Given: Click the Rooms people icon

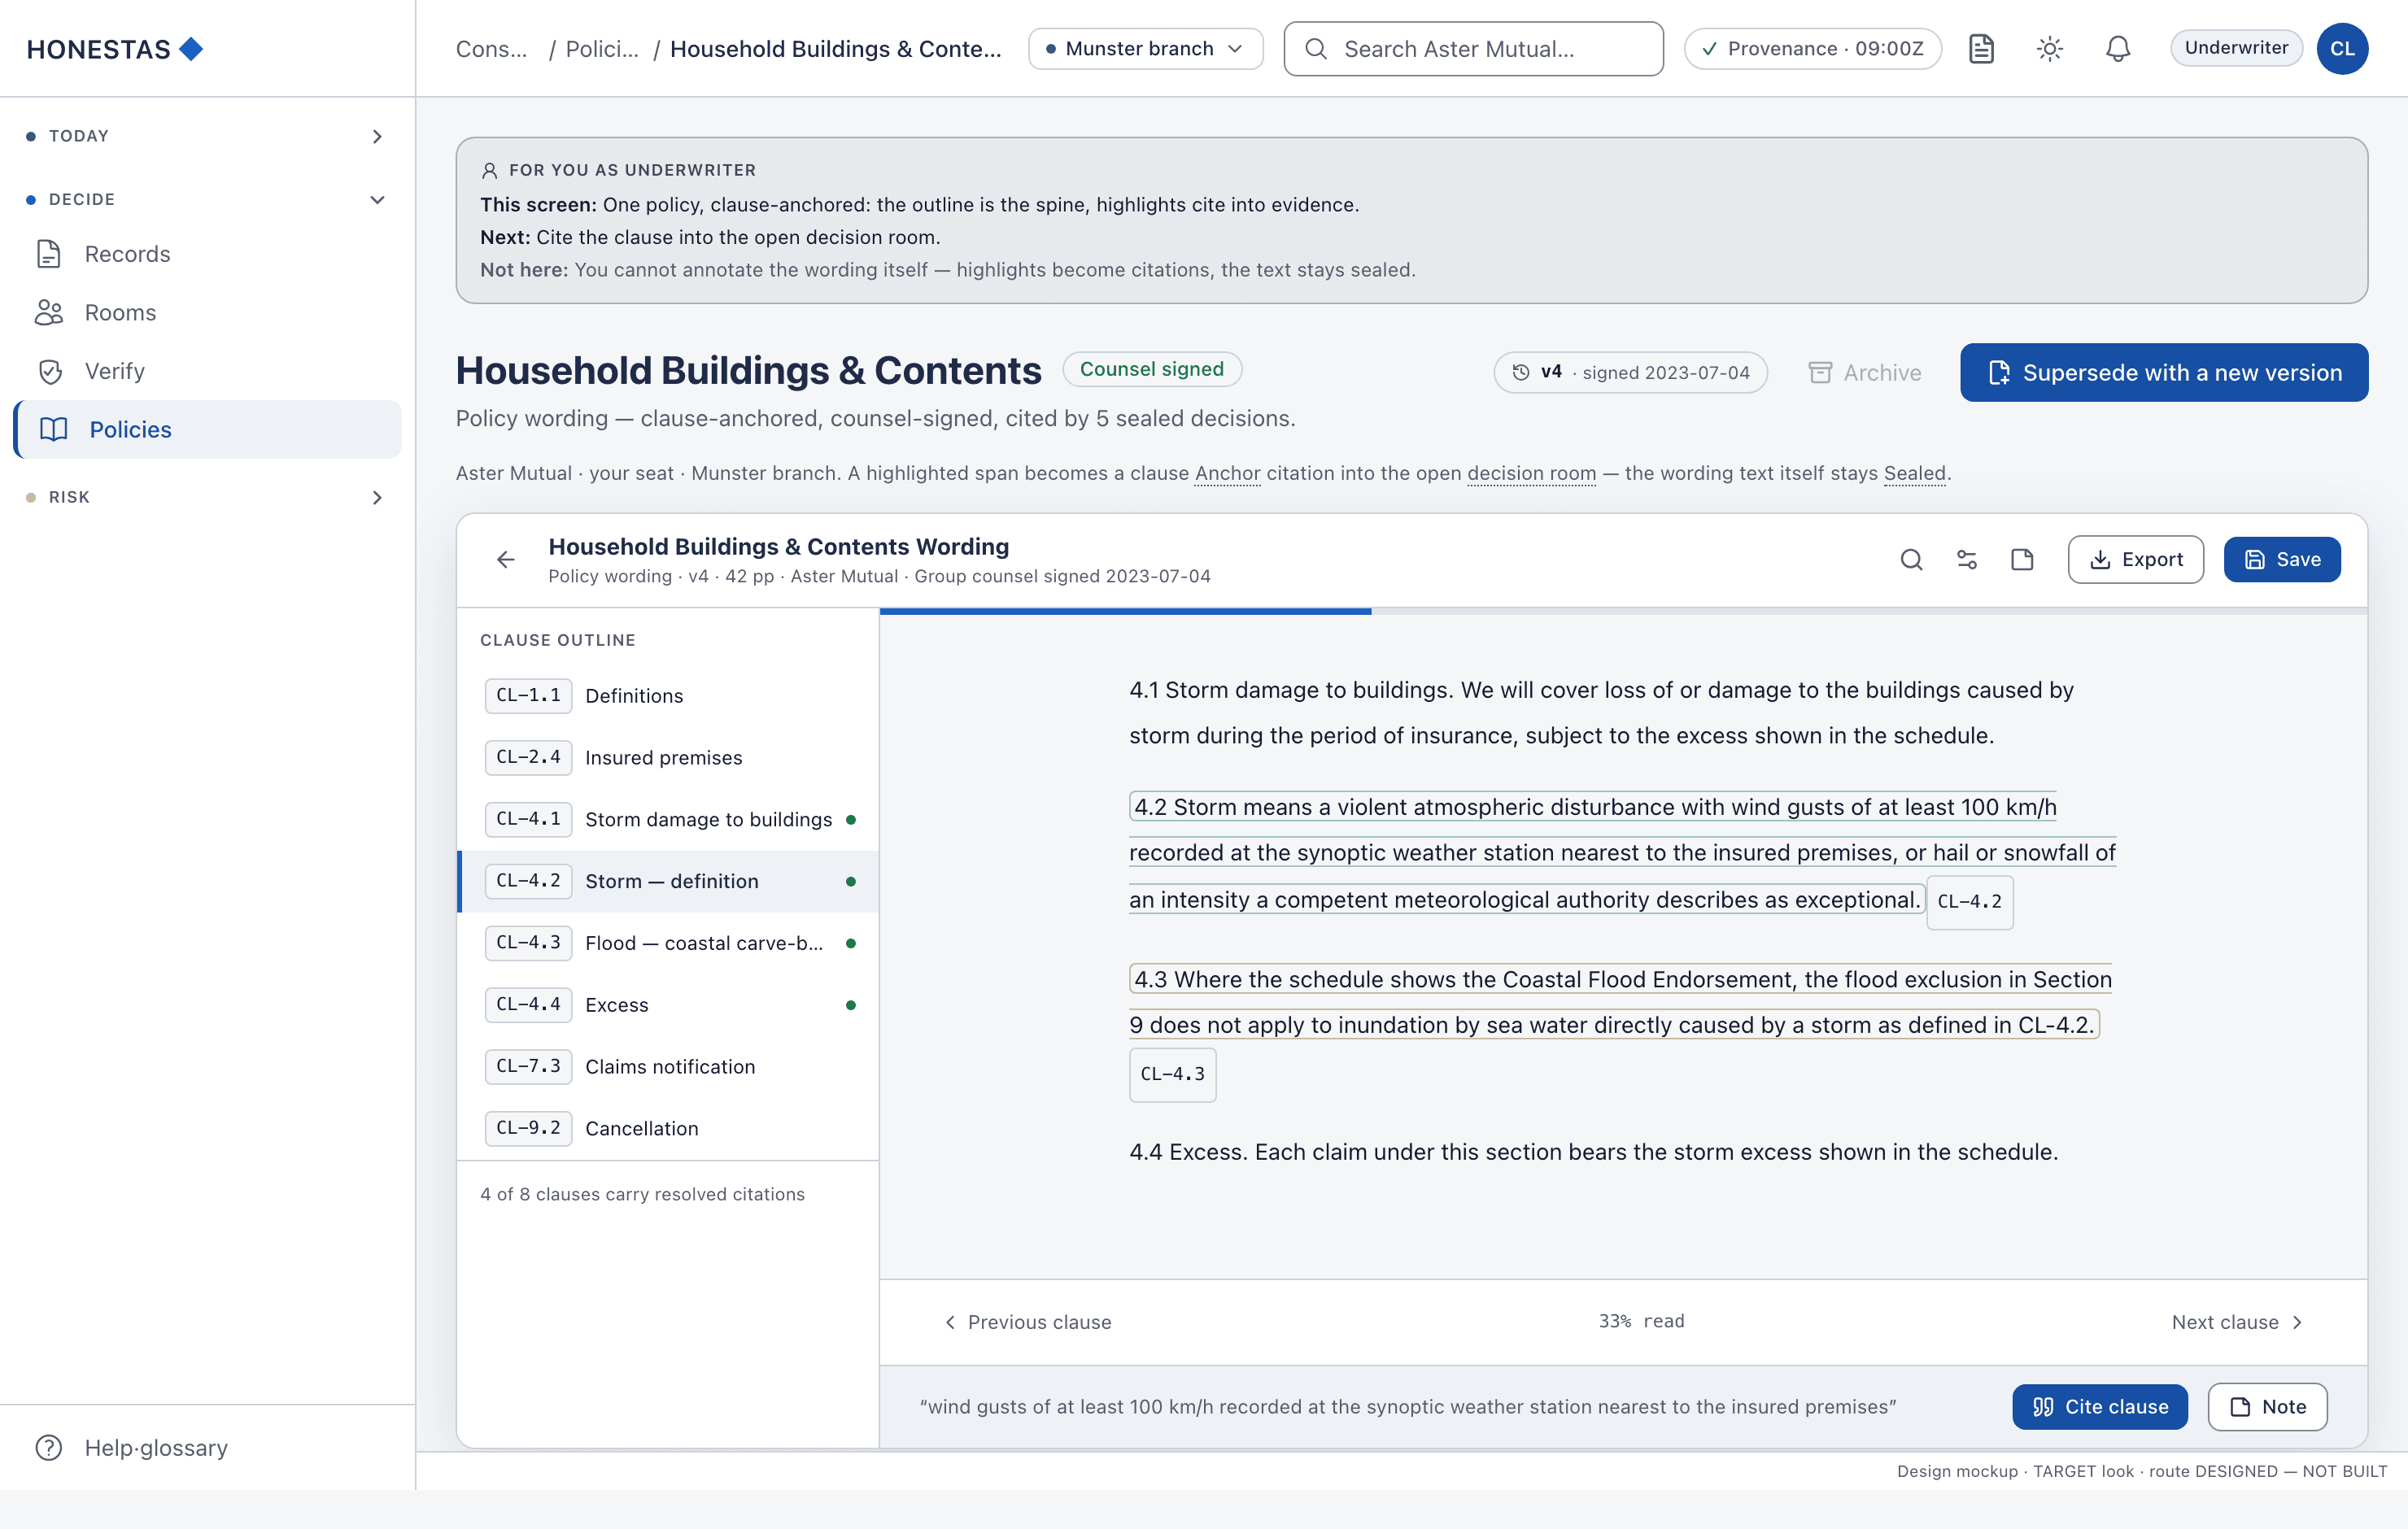Looking at the screenshot, I should [49, 312].
